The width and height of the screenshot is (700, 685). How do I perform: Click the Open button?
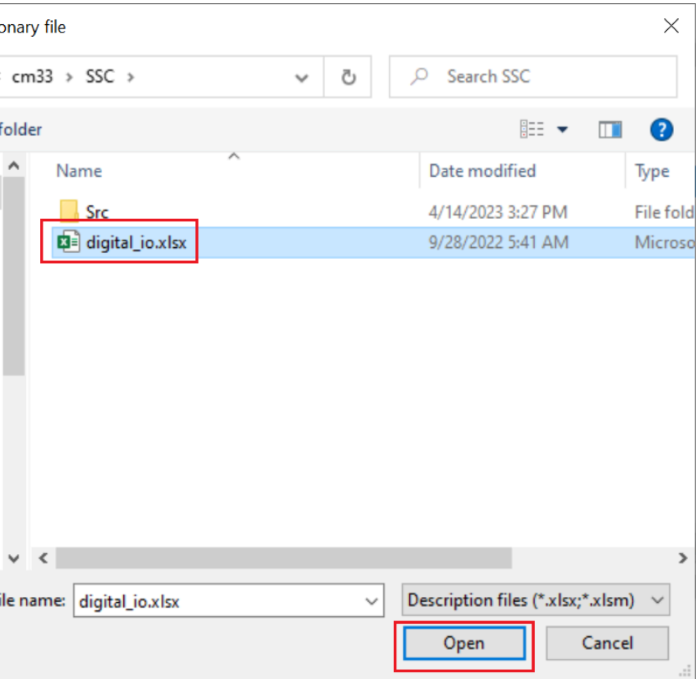pos(463,643)
